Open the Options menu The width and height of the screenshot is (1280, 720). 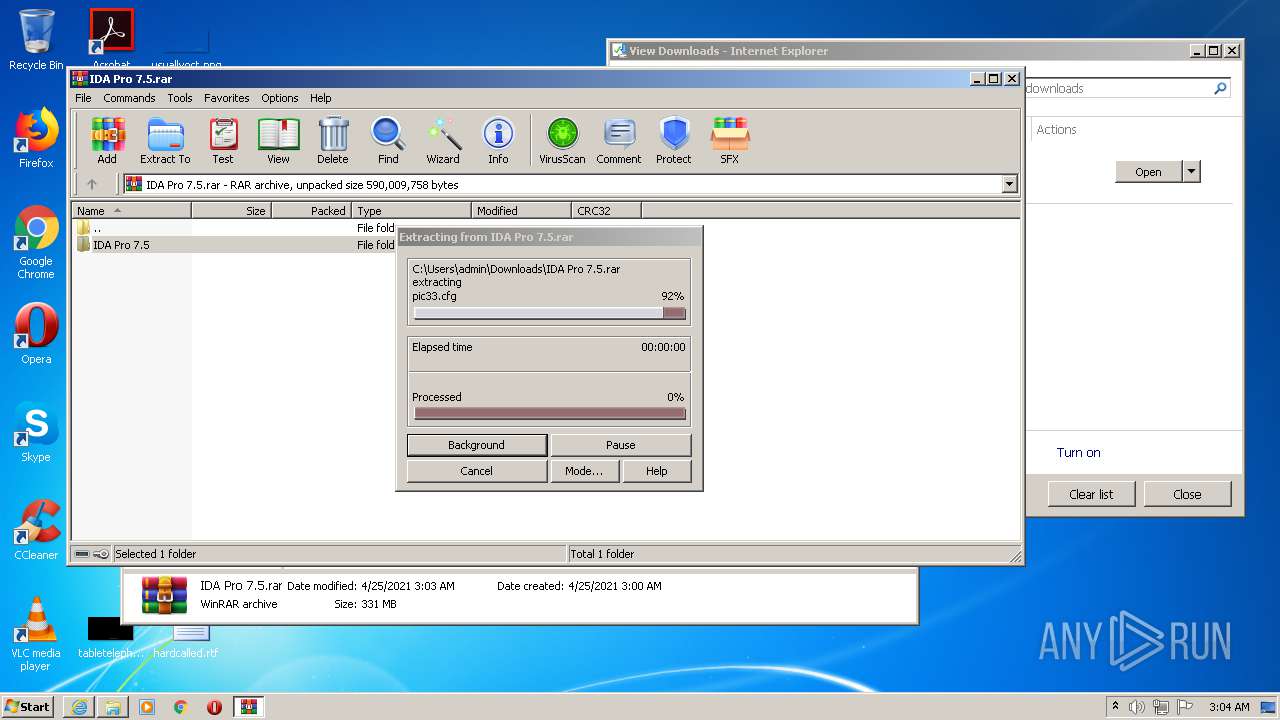pos(280,98)
